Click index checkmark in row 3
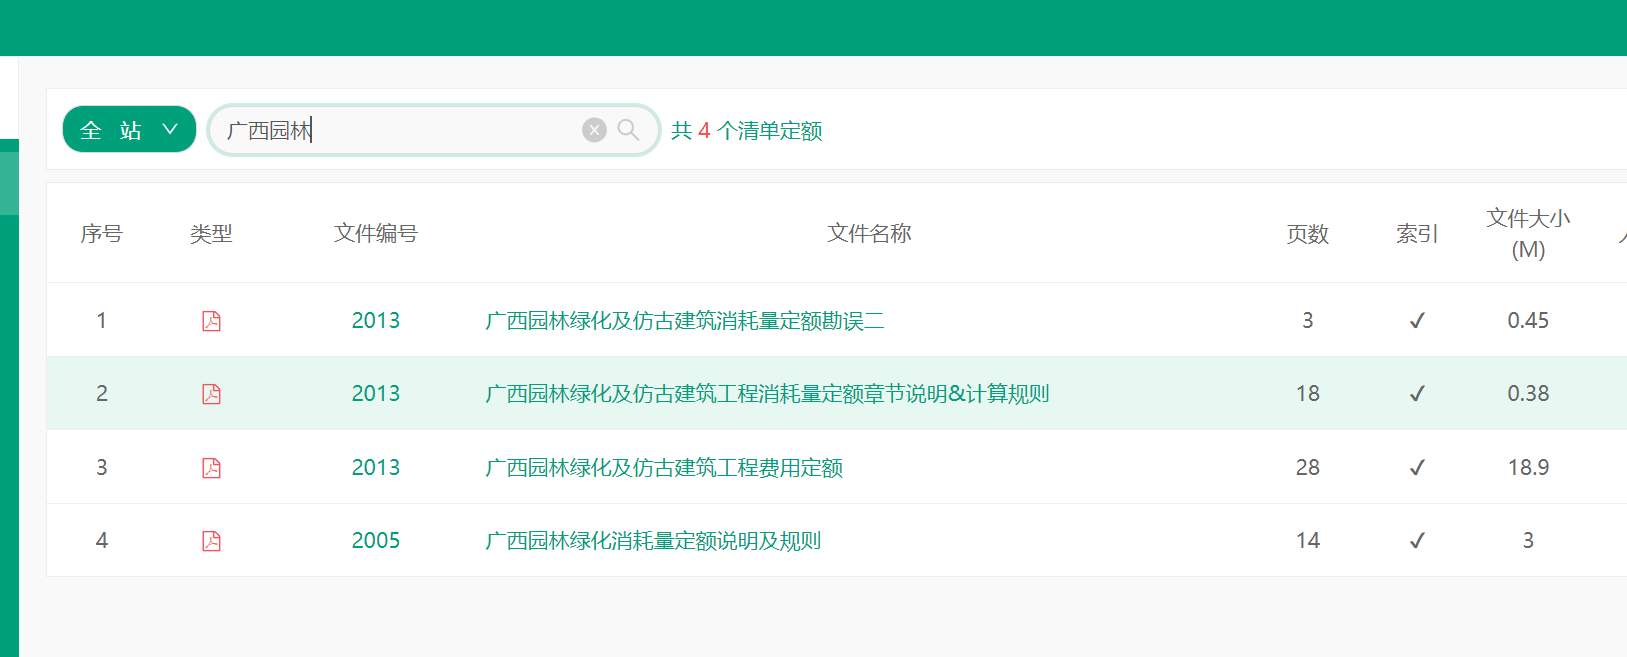The width and height of the screenshot is (1627, 657). coord(1417,468)
